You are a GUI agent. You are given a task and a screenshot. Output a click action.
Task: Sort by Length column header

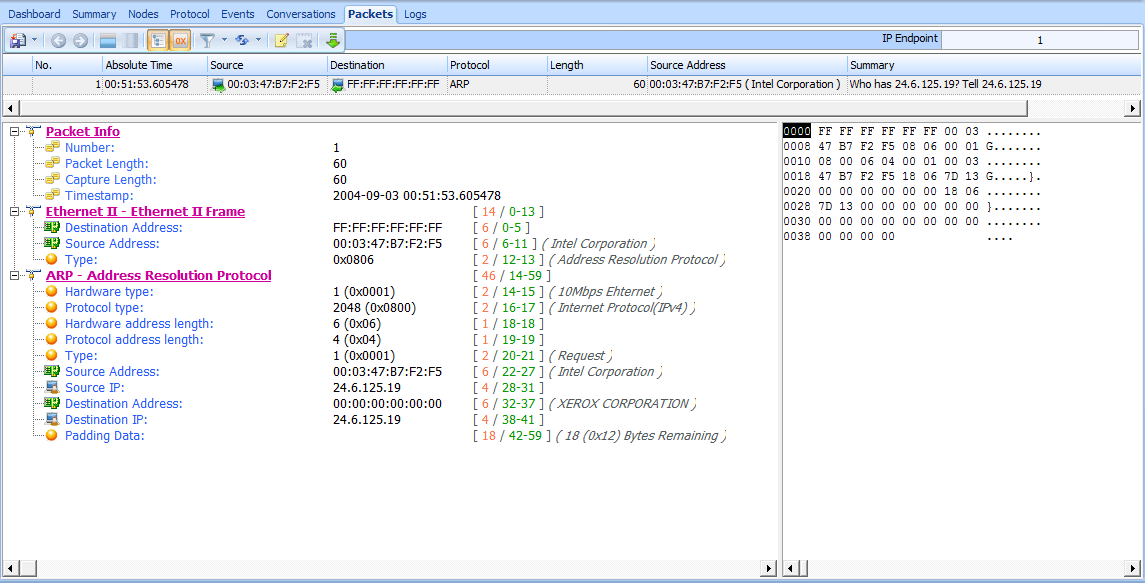(x=597, y=65)
